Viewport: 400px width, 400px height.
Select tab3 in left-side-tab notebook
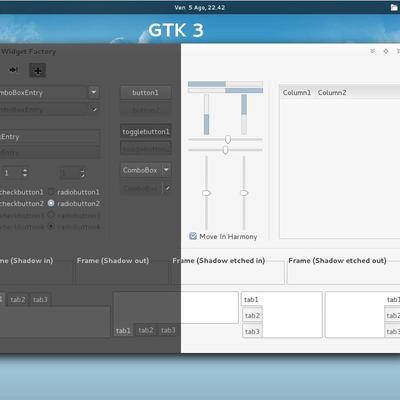click(252, 331)
